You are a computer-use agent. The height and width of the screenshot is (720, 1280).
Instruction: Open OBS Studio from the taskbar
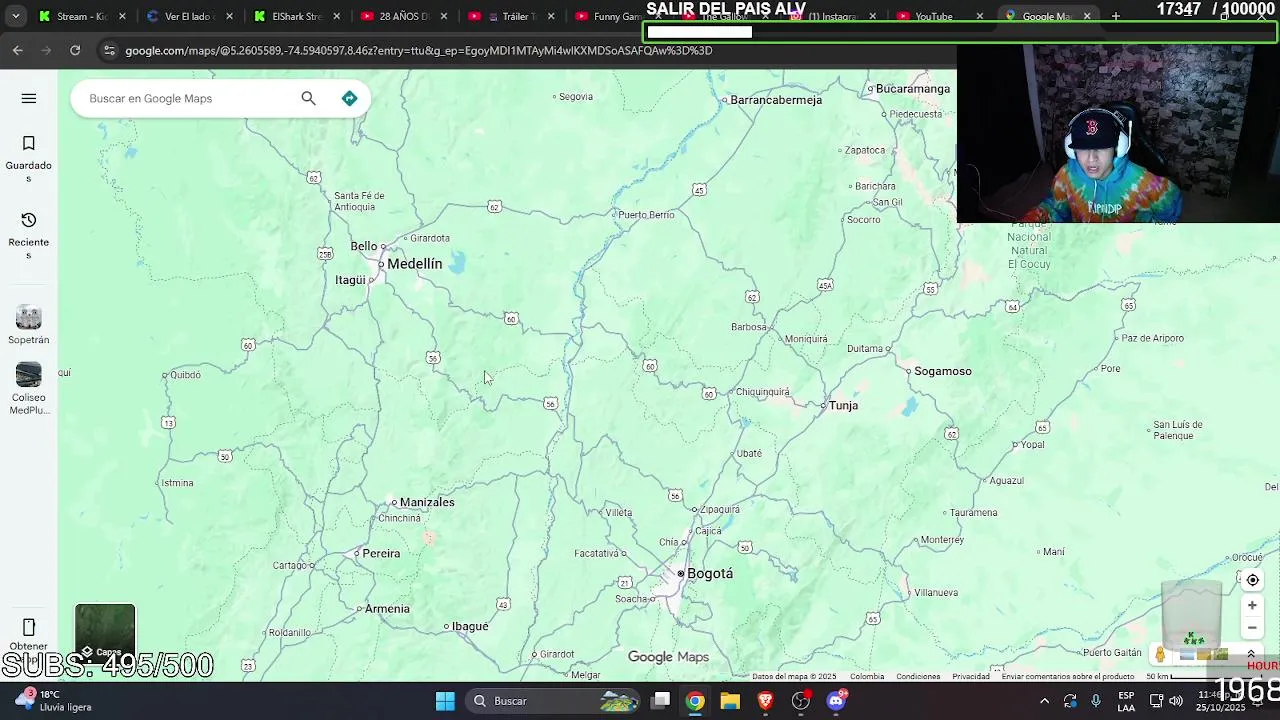point(801,701)
